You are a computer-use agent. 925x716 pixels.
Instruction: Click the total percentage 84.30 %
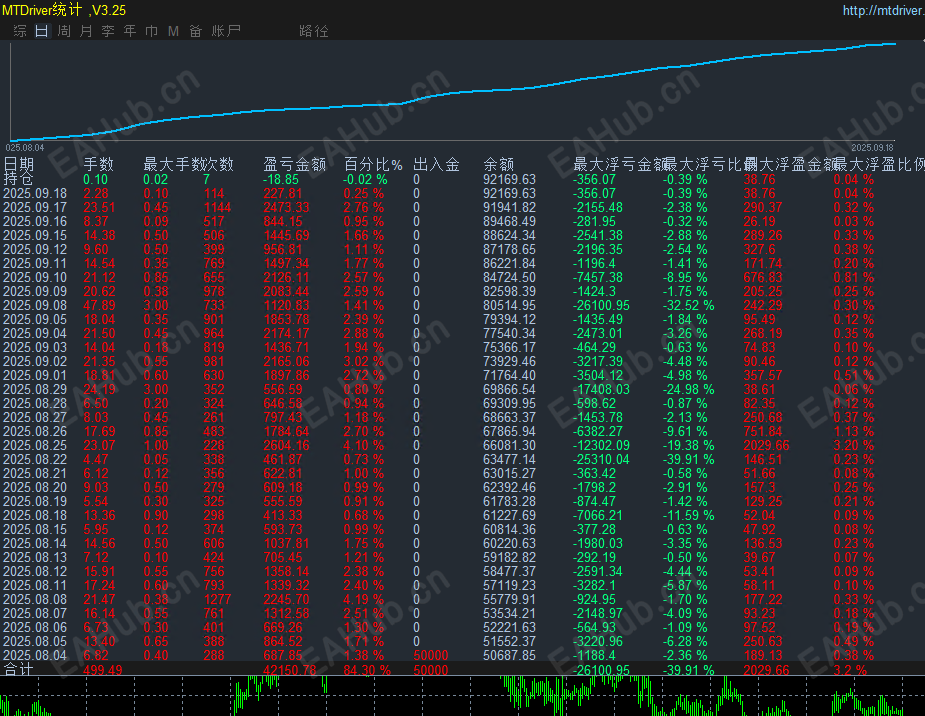(367, 671)
